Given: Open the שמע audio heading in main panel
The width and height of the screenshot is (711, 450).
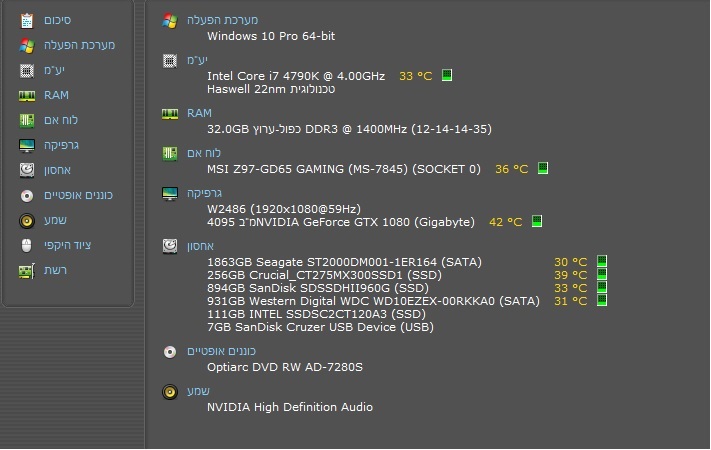Looking at the screenshot, I should 198,390.
